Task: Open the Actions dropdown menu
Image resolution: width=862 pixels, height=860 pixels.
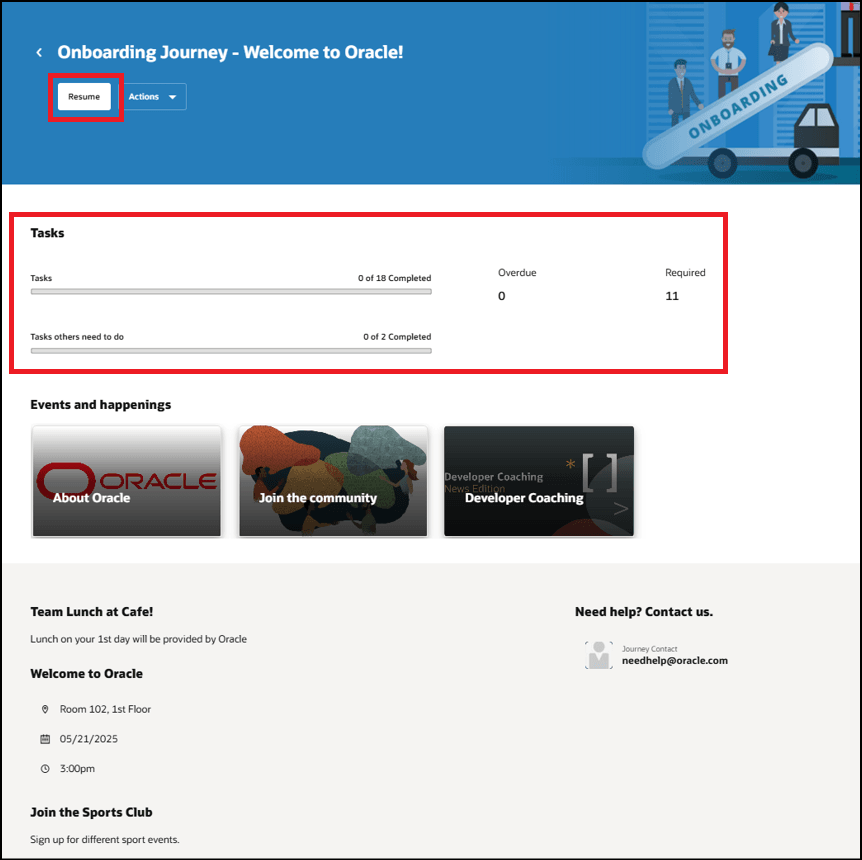Action: (x=153, y=97)
